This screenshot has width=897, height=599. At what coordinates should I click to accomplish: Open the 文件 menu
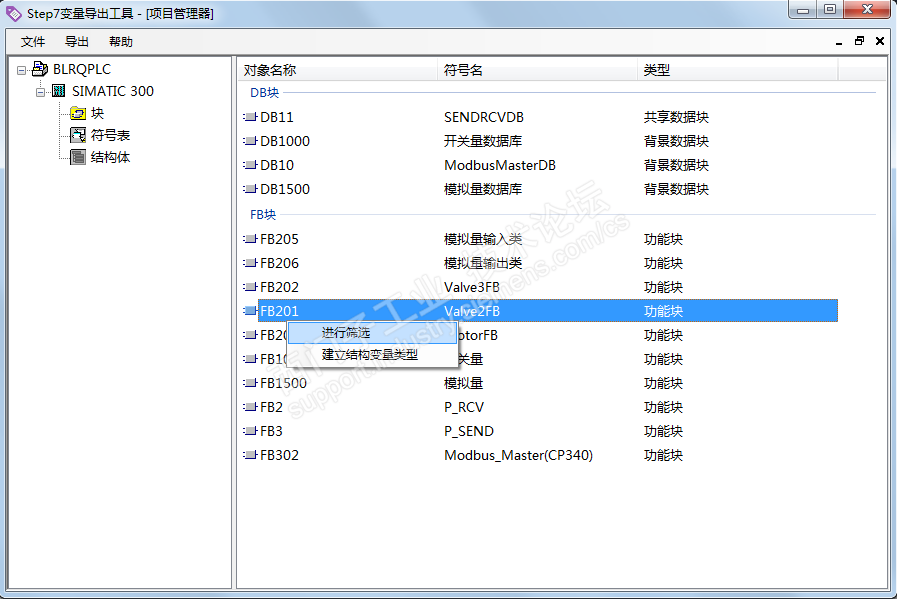point(33,42)
